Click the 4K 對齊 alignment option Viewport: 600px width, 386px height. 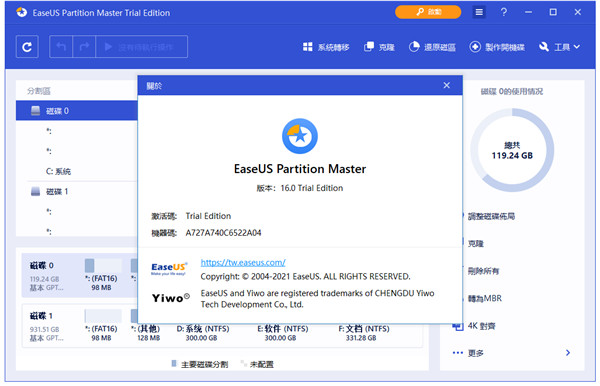click(x=481, y=326)
